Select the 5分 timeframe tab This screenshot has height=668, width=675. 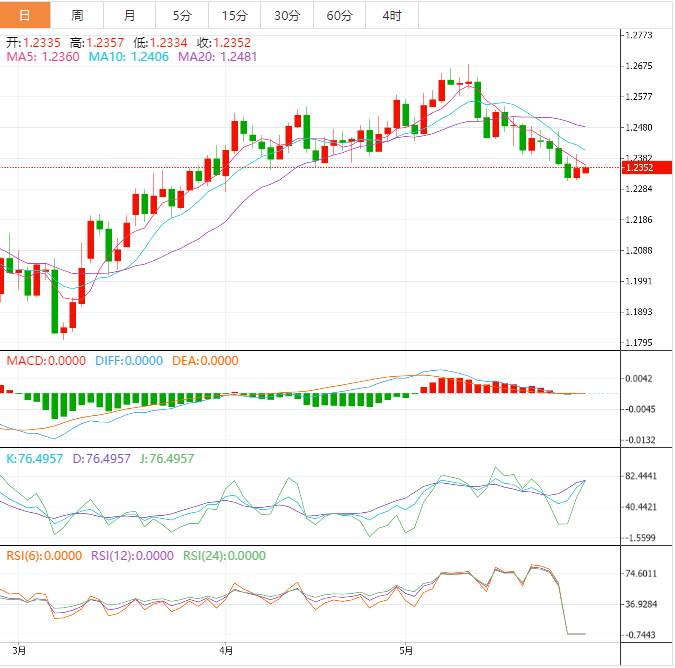[x=182, y=15]
